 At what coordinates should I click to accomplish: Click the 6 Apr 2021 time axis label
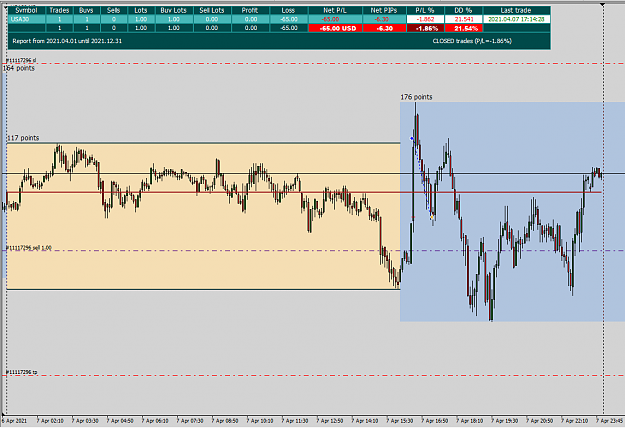[14, 421]
